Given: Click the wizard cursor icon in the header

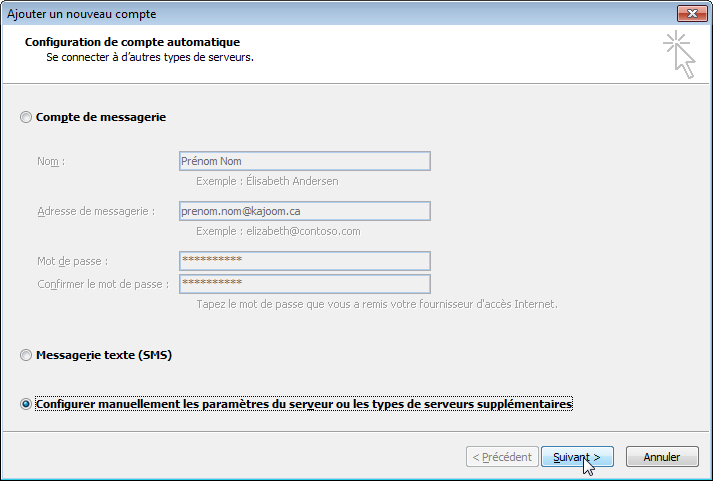Looking at the screenshot, I should click(x=679, y=54).
